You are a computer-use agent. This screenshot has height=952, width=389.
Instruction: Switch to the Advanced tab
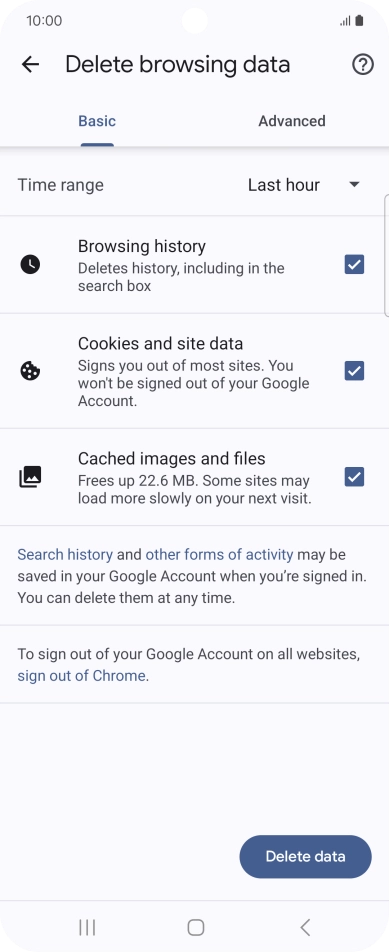click(x=292, y=121)
